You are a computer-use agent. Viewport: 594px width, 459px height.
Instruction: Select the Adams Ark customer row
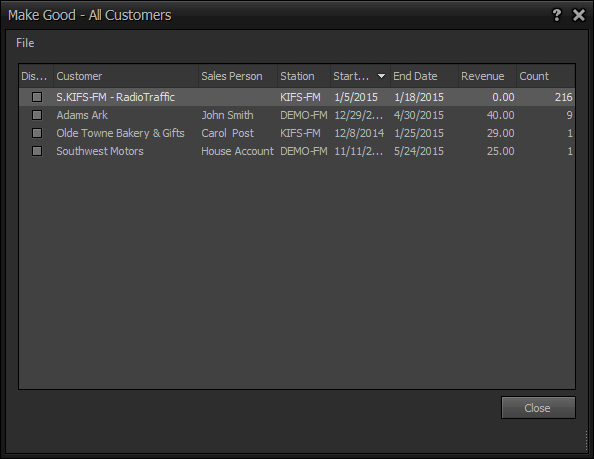click(x=297, y=115)
